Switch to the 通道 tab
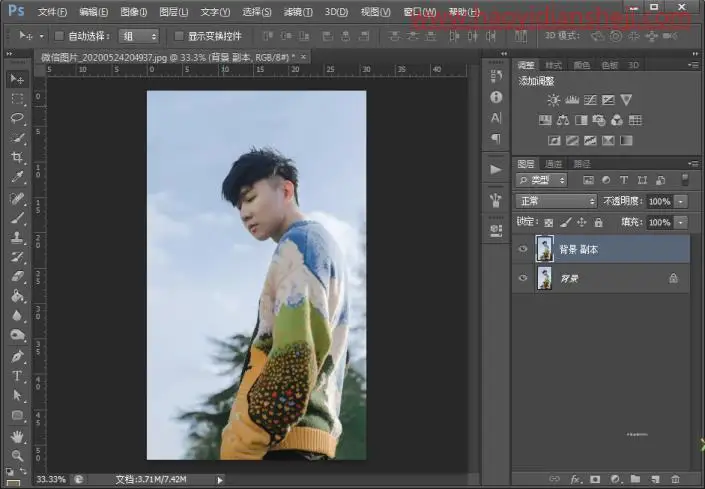This screenshot has height=489, width=705. 553,164
